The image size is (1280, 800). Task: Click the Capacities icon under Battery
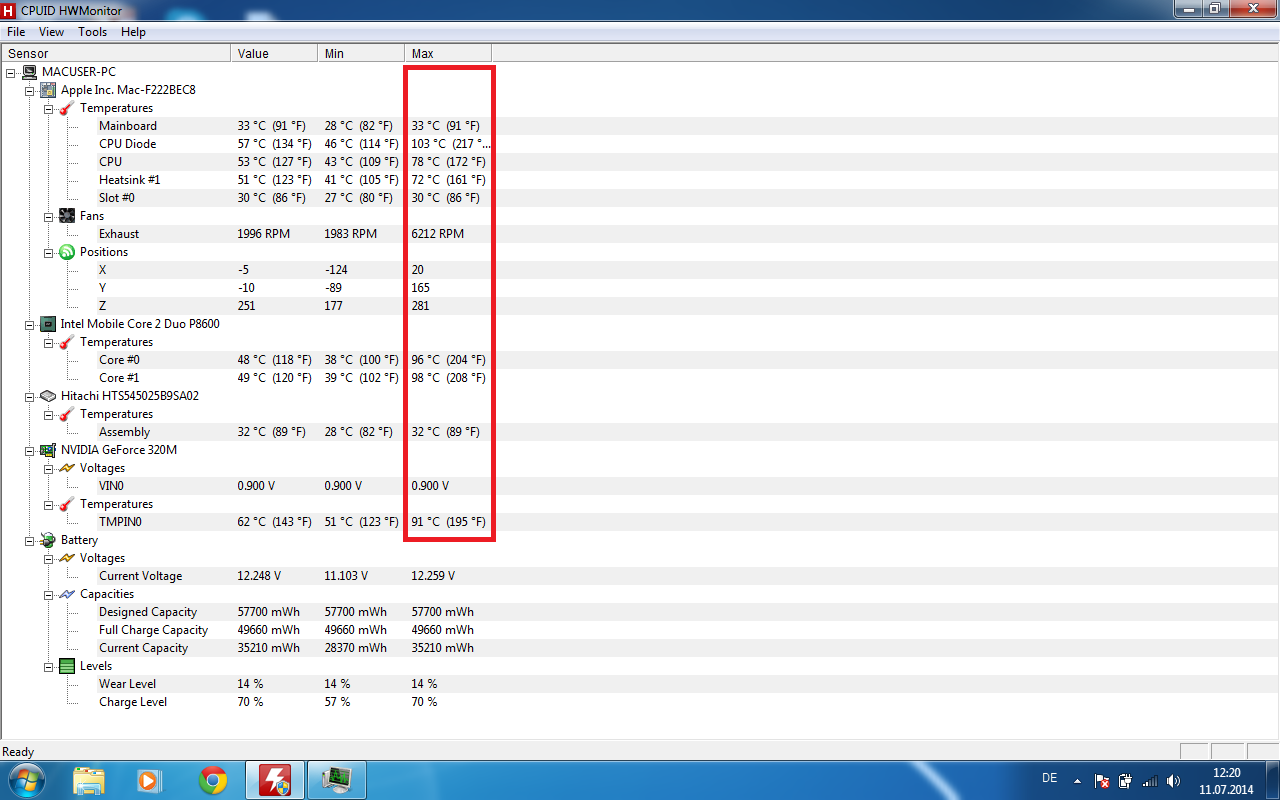pos(67,594)
